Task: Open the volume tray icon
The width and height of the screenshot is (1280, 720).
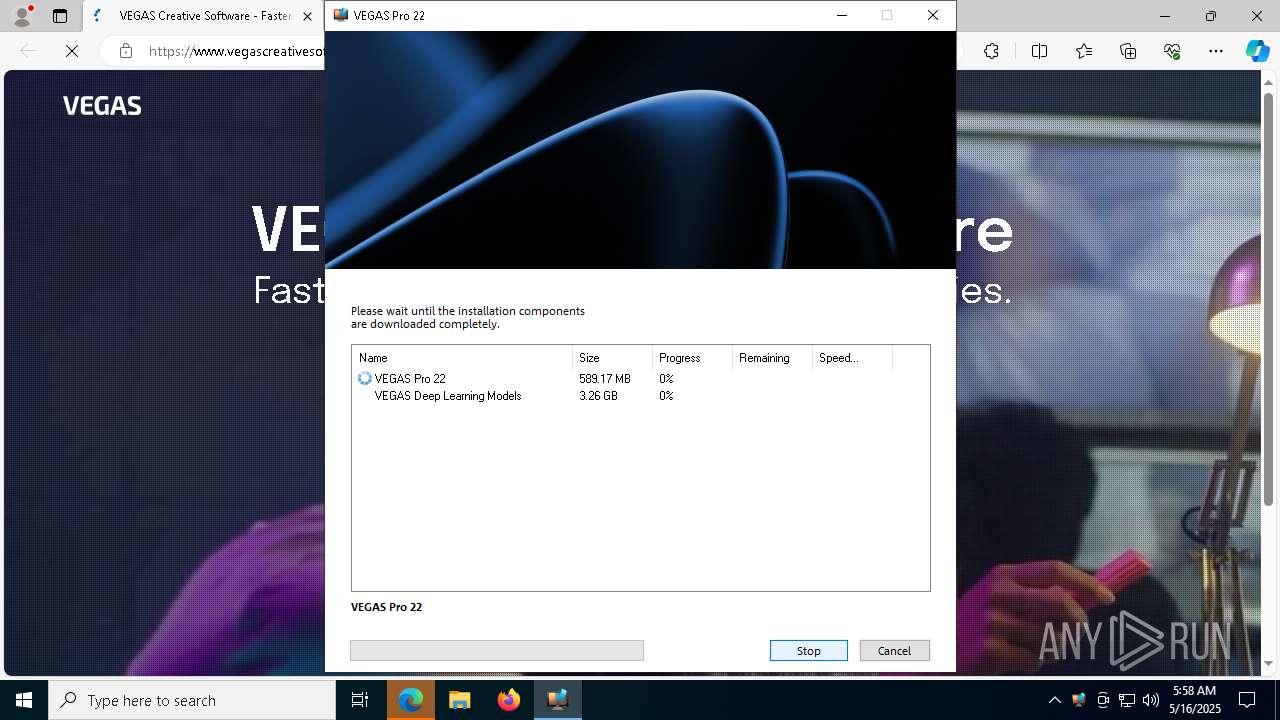Action: (1151, 700)
